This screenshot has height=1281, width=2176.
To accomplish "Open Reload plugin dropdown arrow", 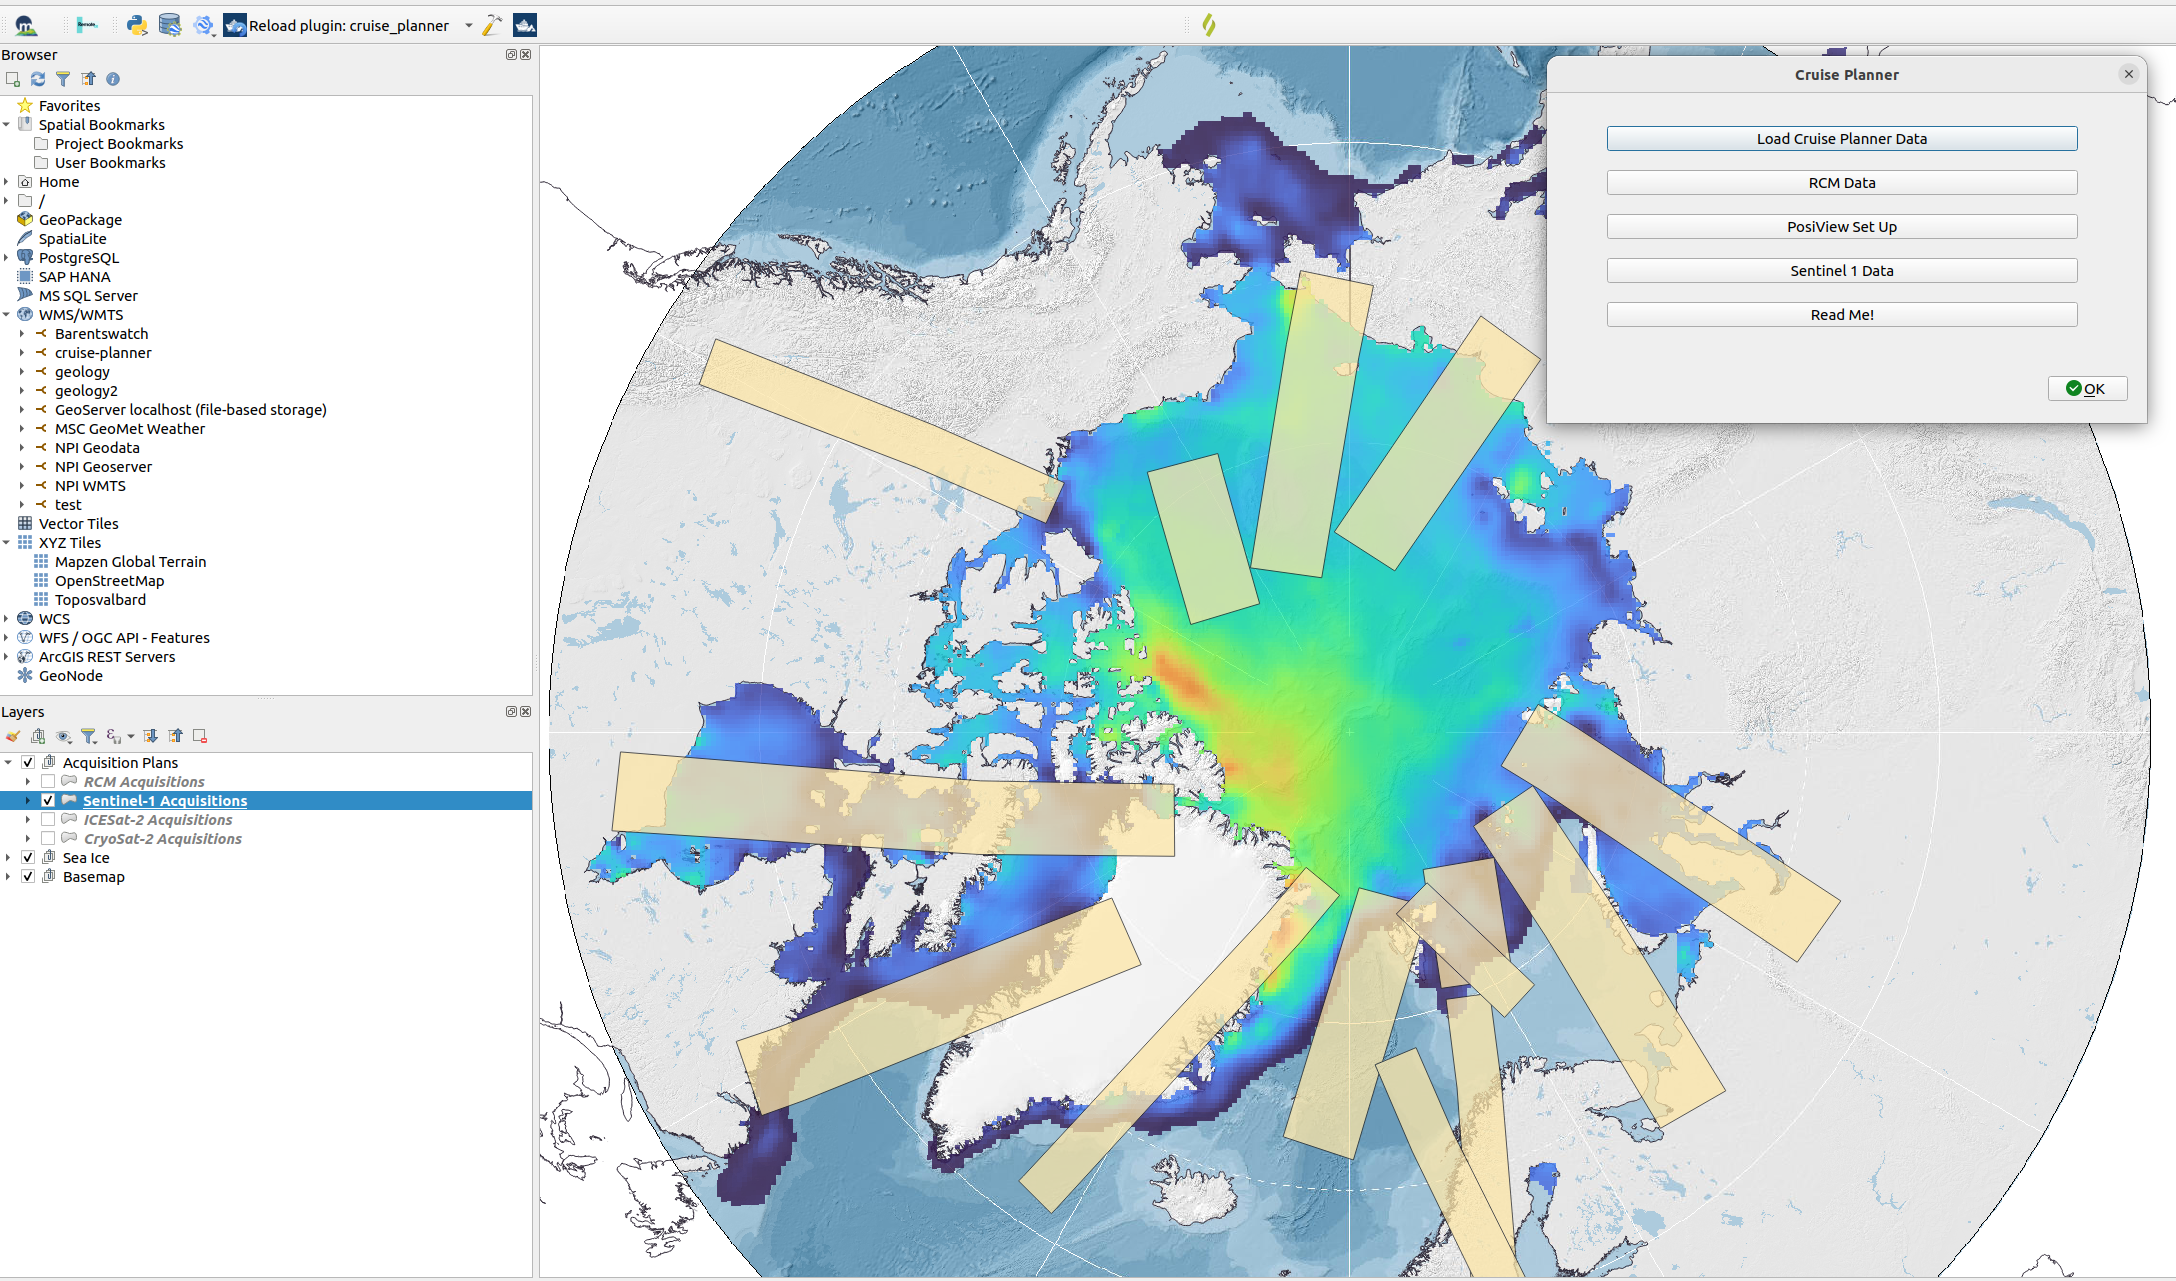I will click(x=468, y=26).
